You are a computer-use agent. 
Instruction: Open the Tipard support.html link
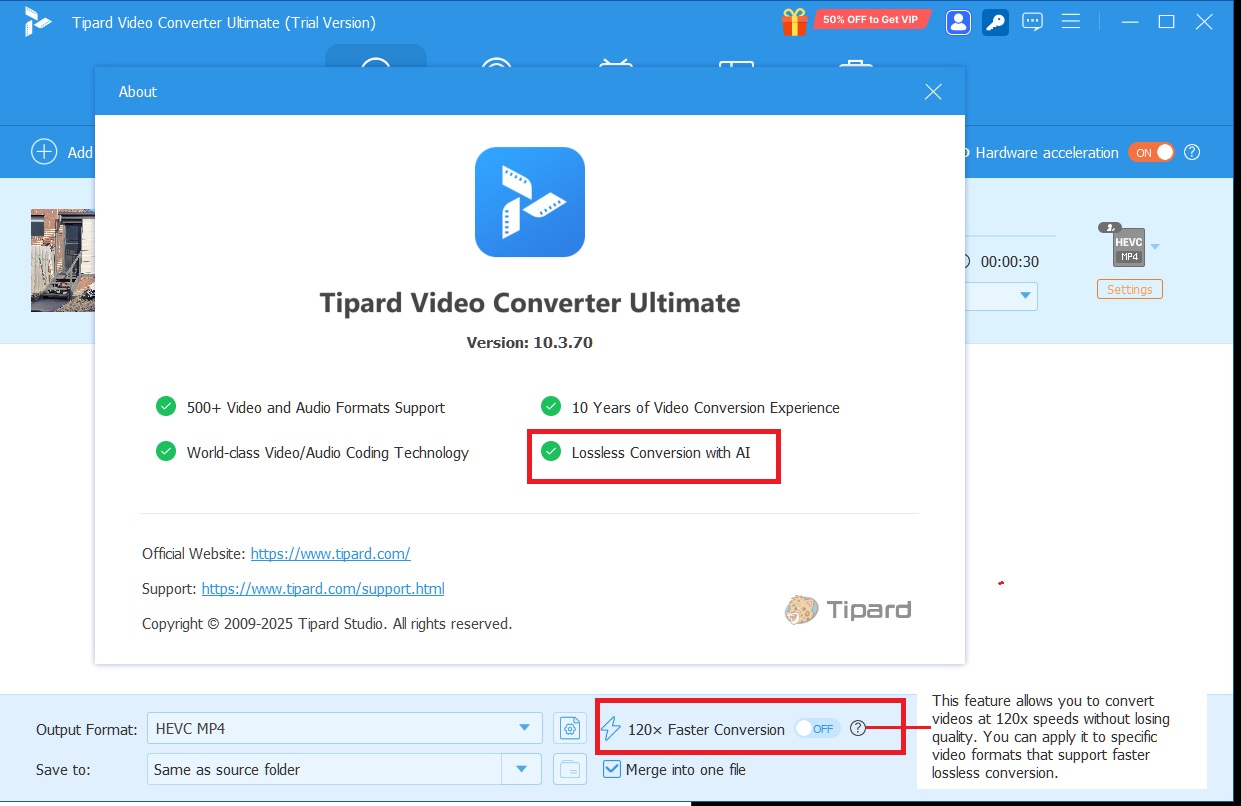click(x=323, y=589)
